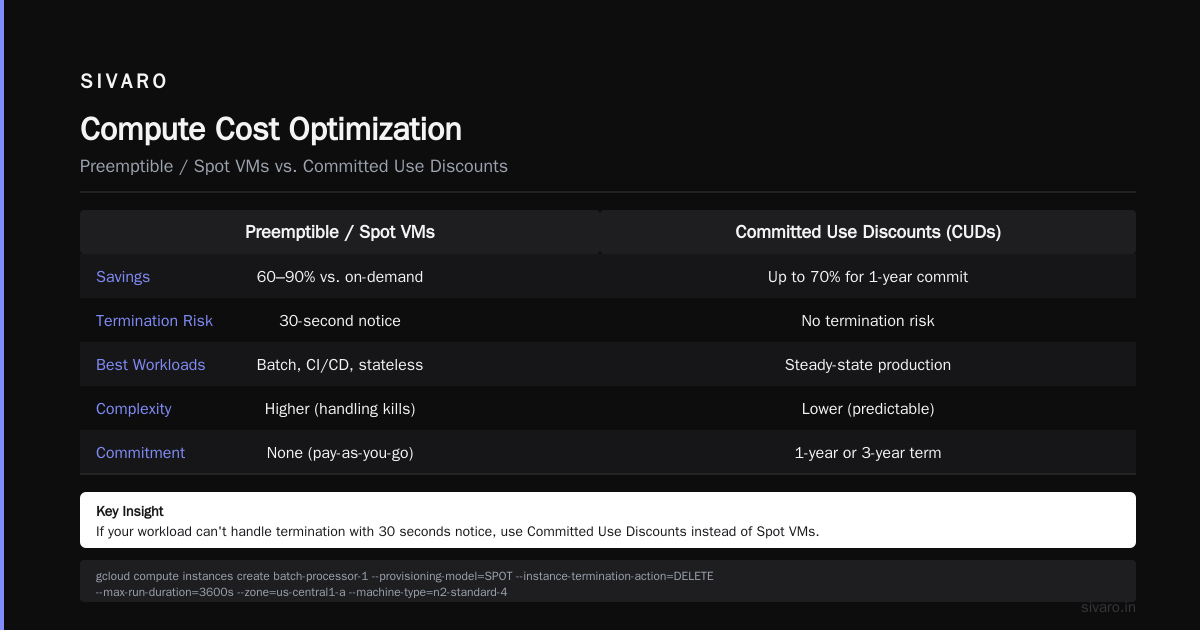
Task: Click the SIVARO brand logo text
Action: (124, 82)
